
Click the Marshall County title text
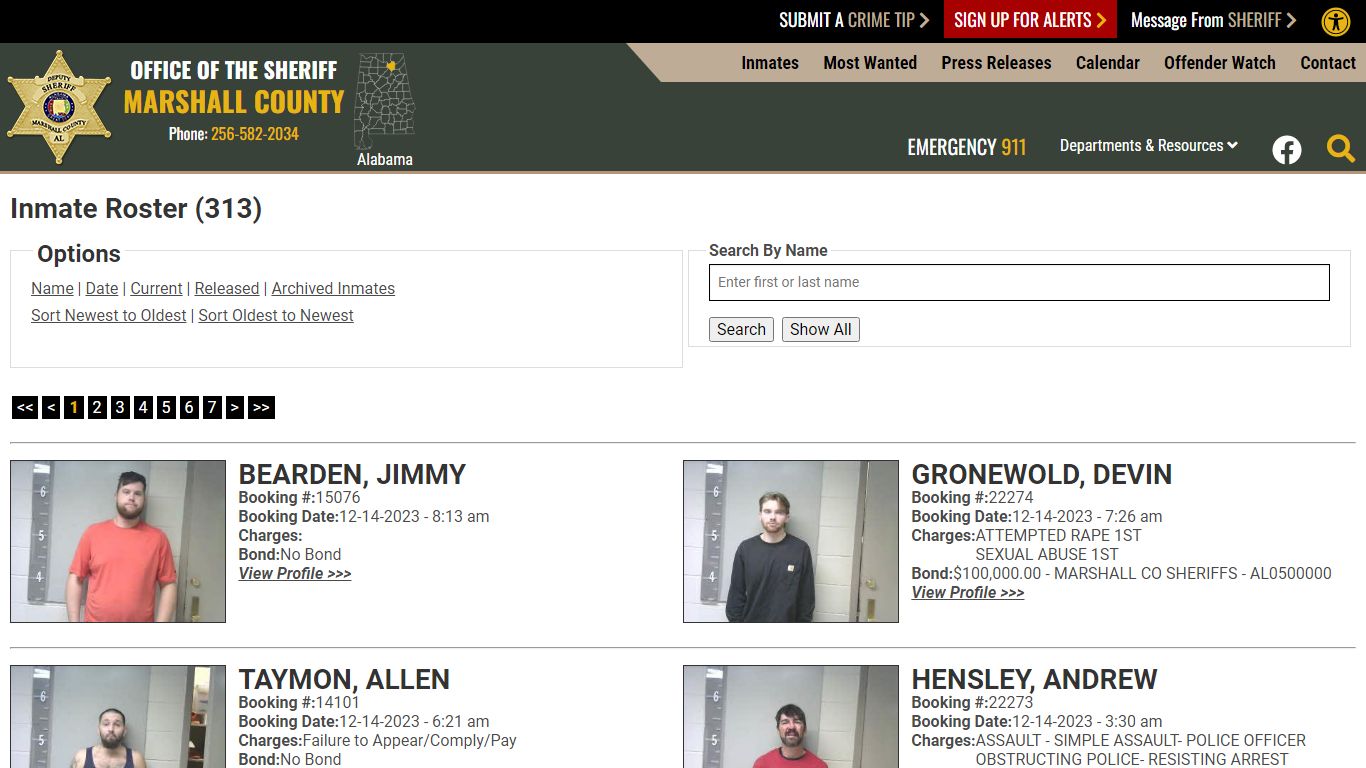234,102
